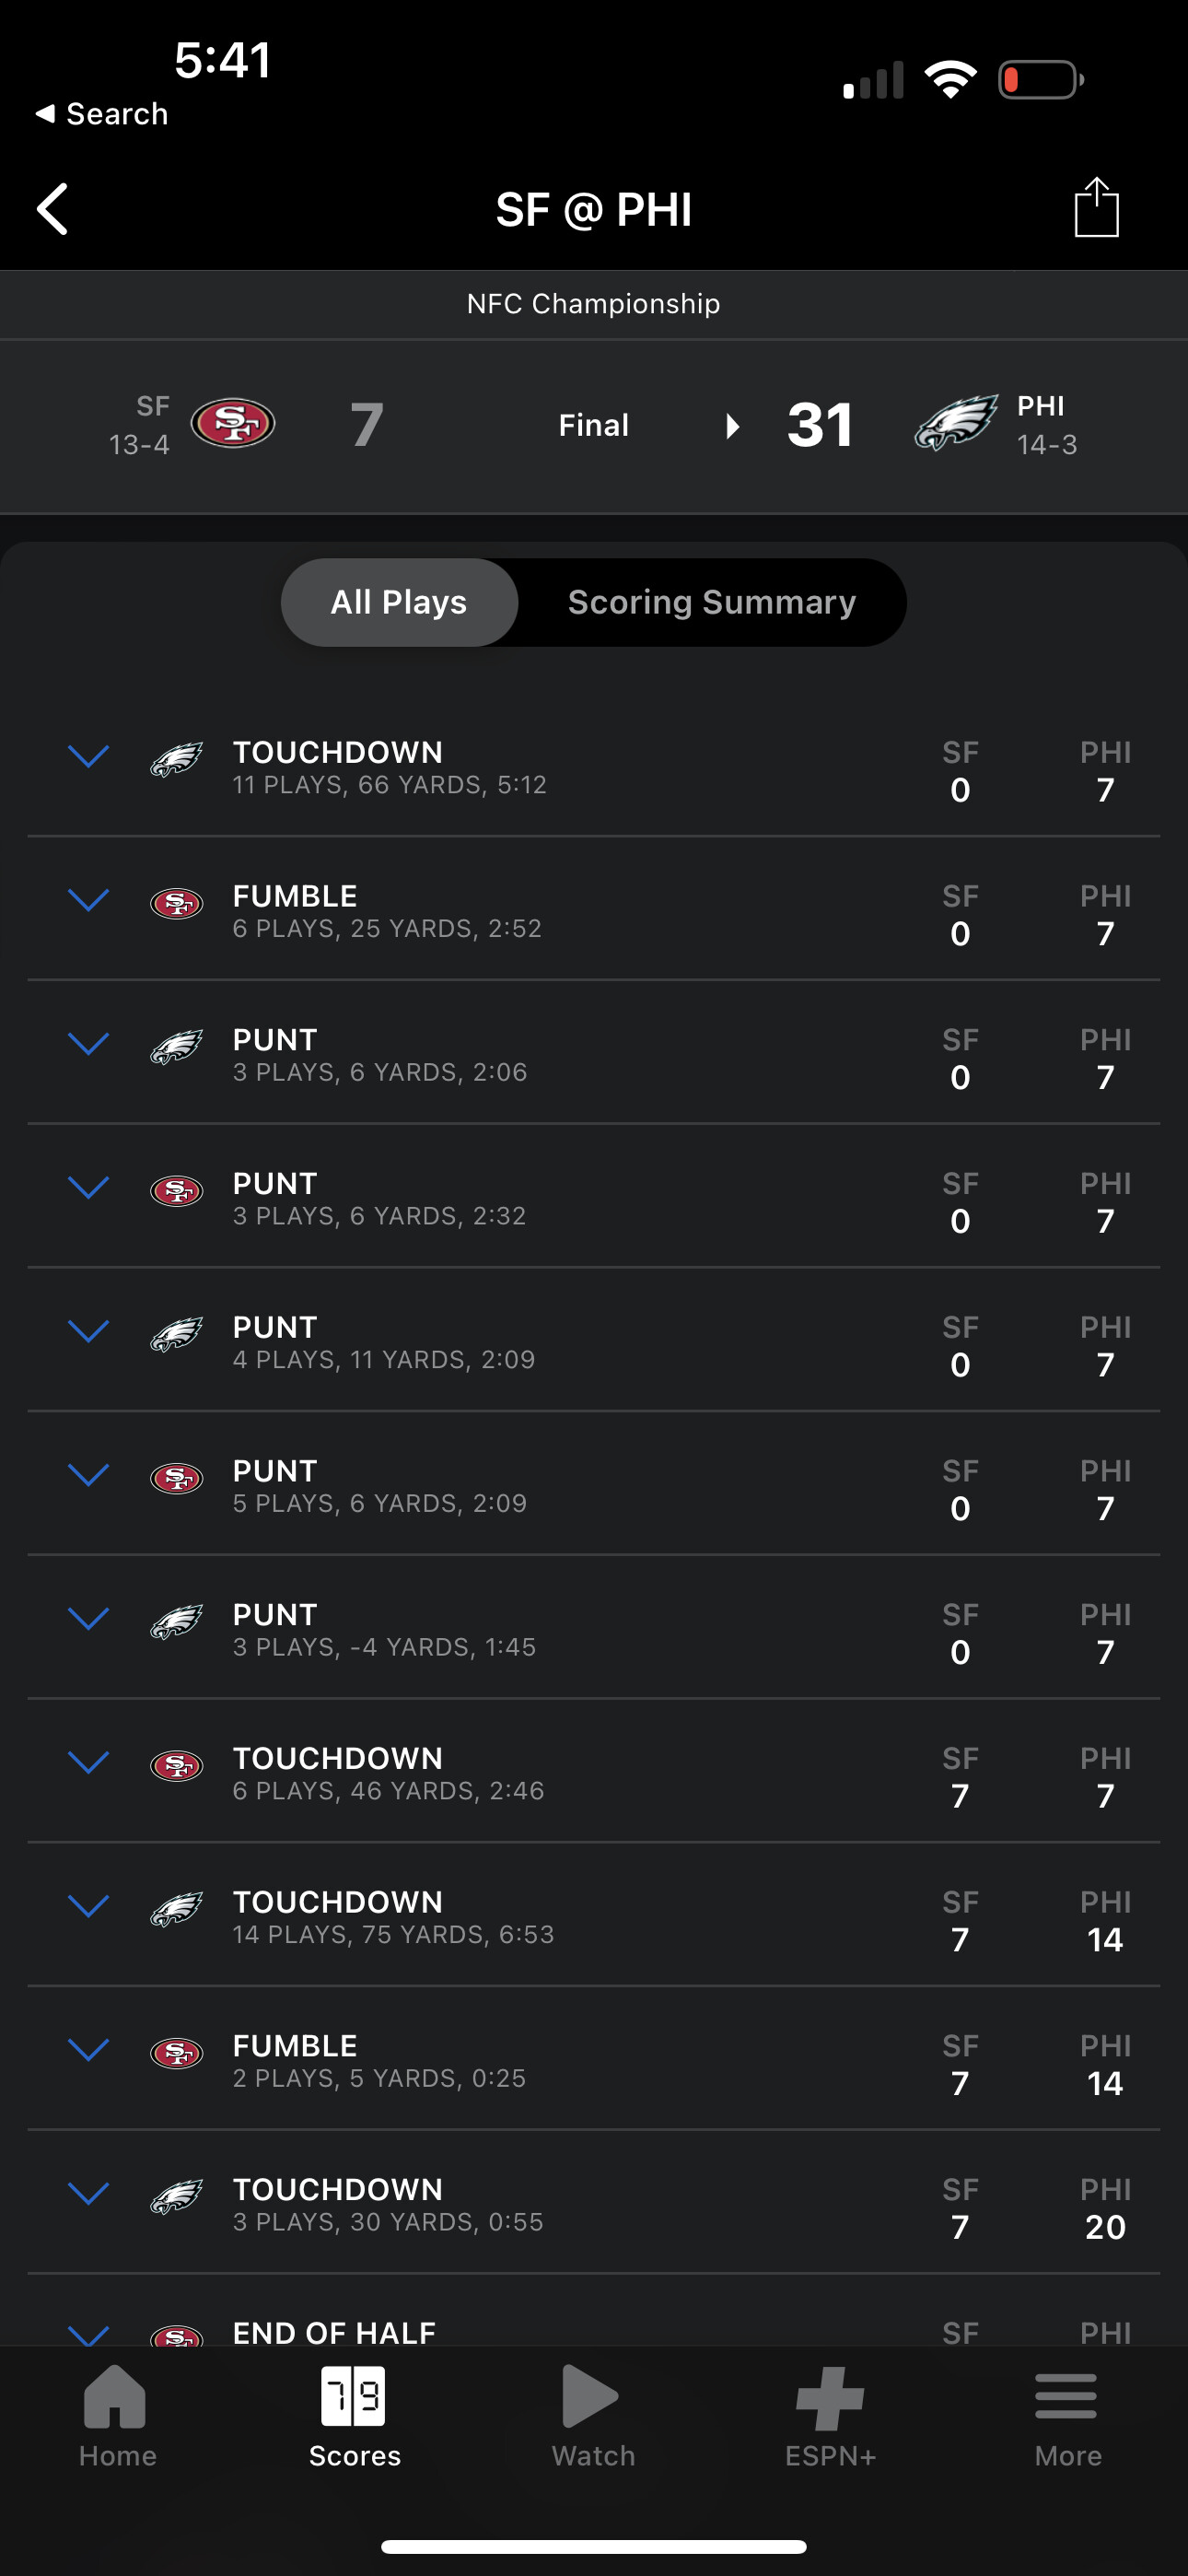Image resolution: width=1188 pixels, height=2576 pixels.
Task: Expand the 11 plays, 66 yards touchdown drive
Action: pyautogui.click(x=88, y=756)
